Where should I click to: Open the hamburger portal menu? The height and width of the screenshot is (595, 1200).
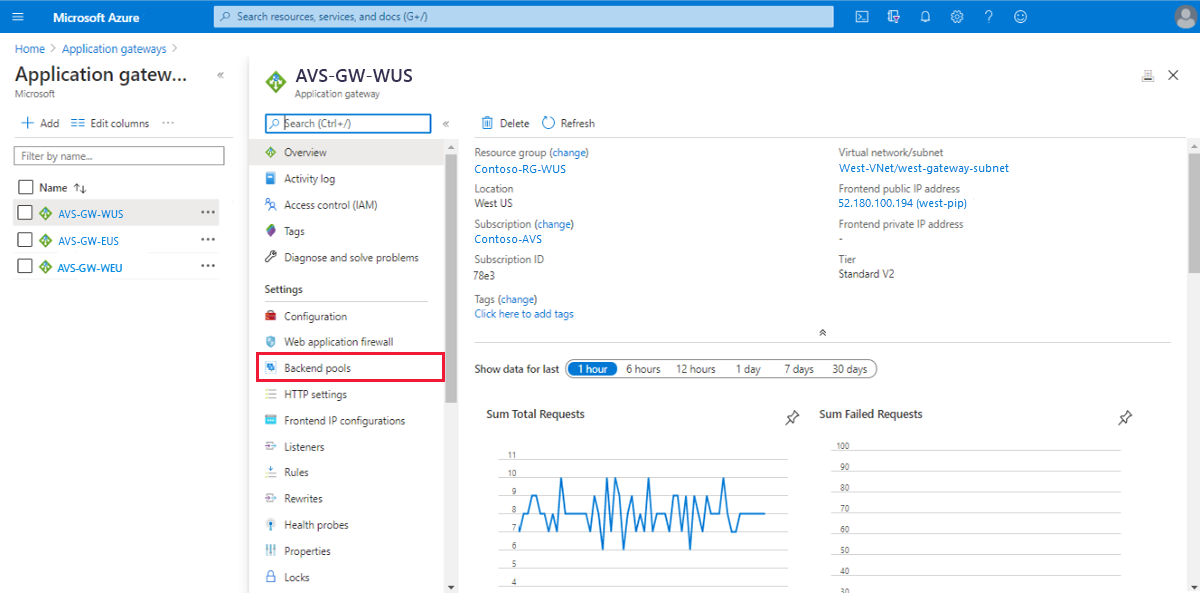pyautogui.click(x=17, y=17)
